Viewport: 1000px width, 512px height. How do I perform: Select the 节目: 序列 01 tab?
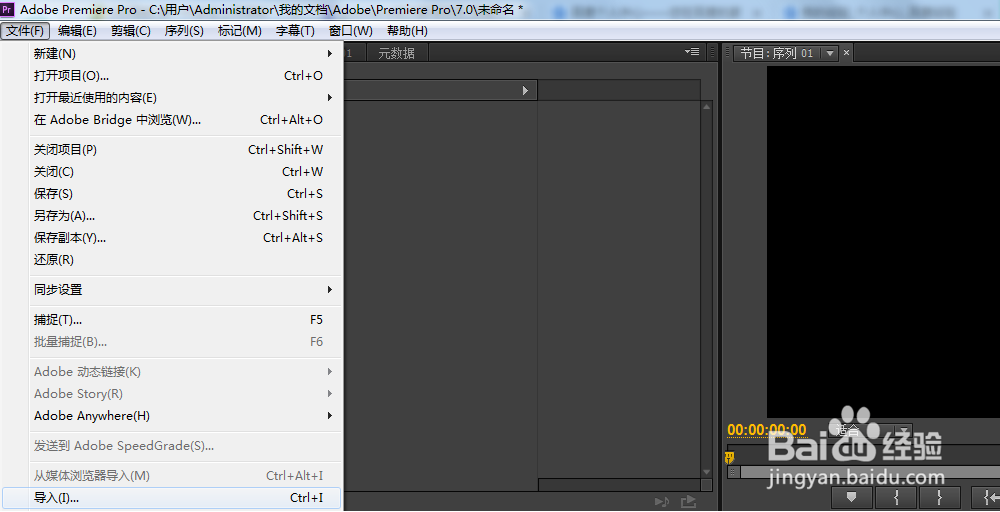click(776, 54)
